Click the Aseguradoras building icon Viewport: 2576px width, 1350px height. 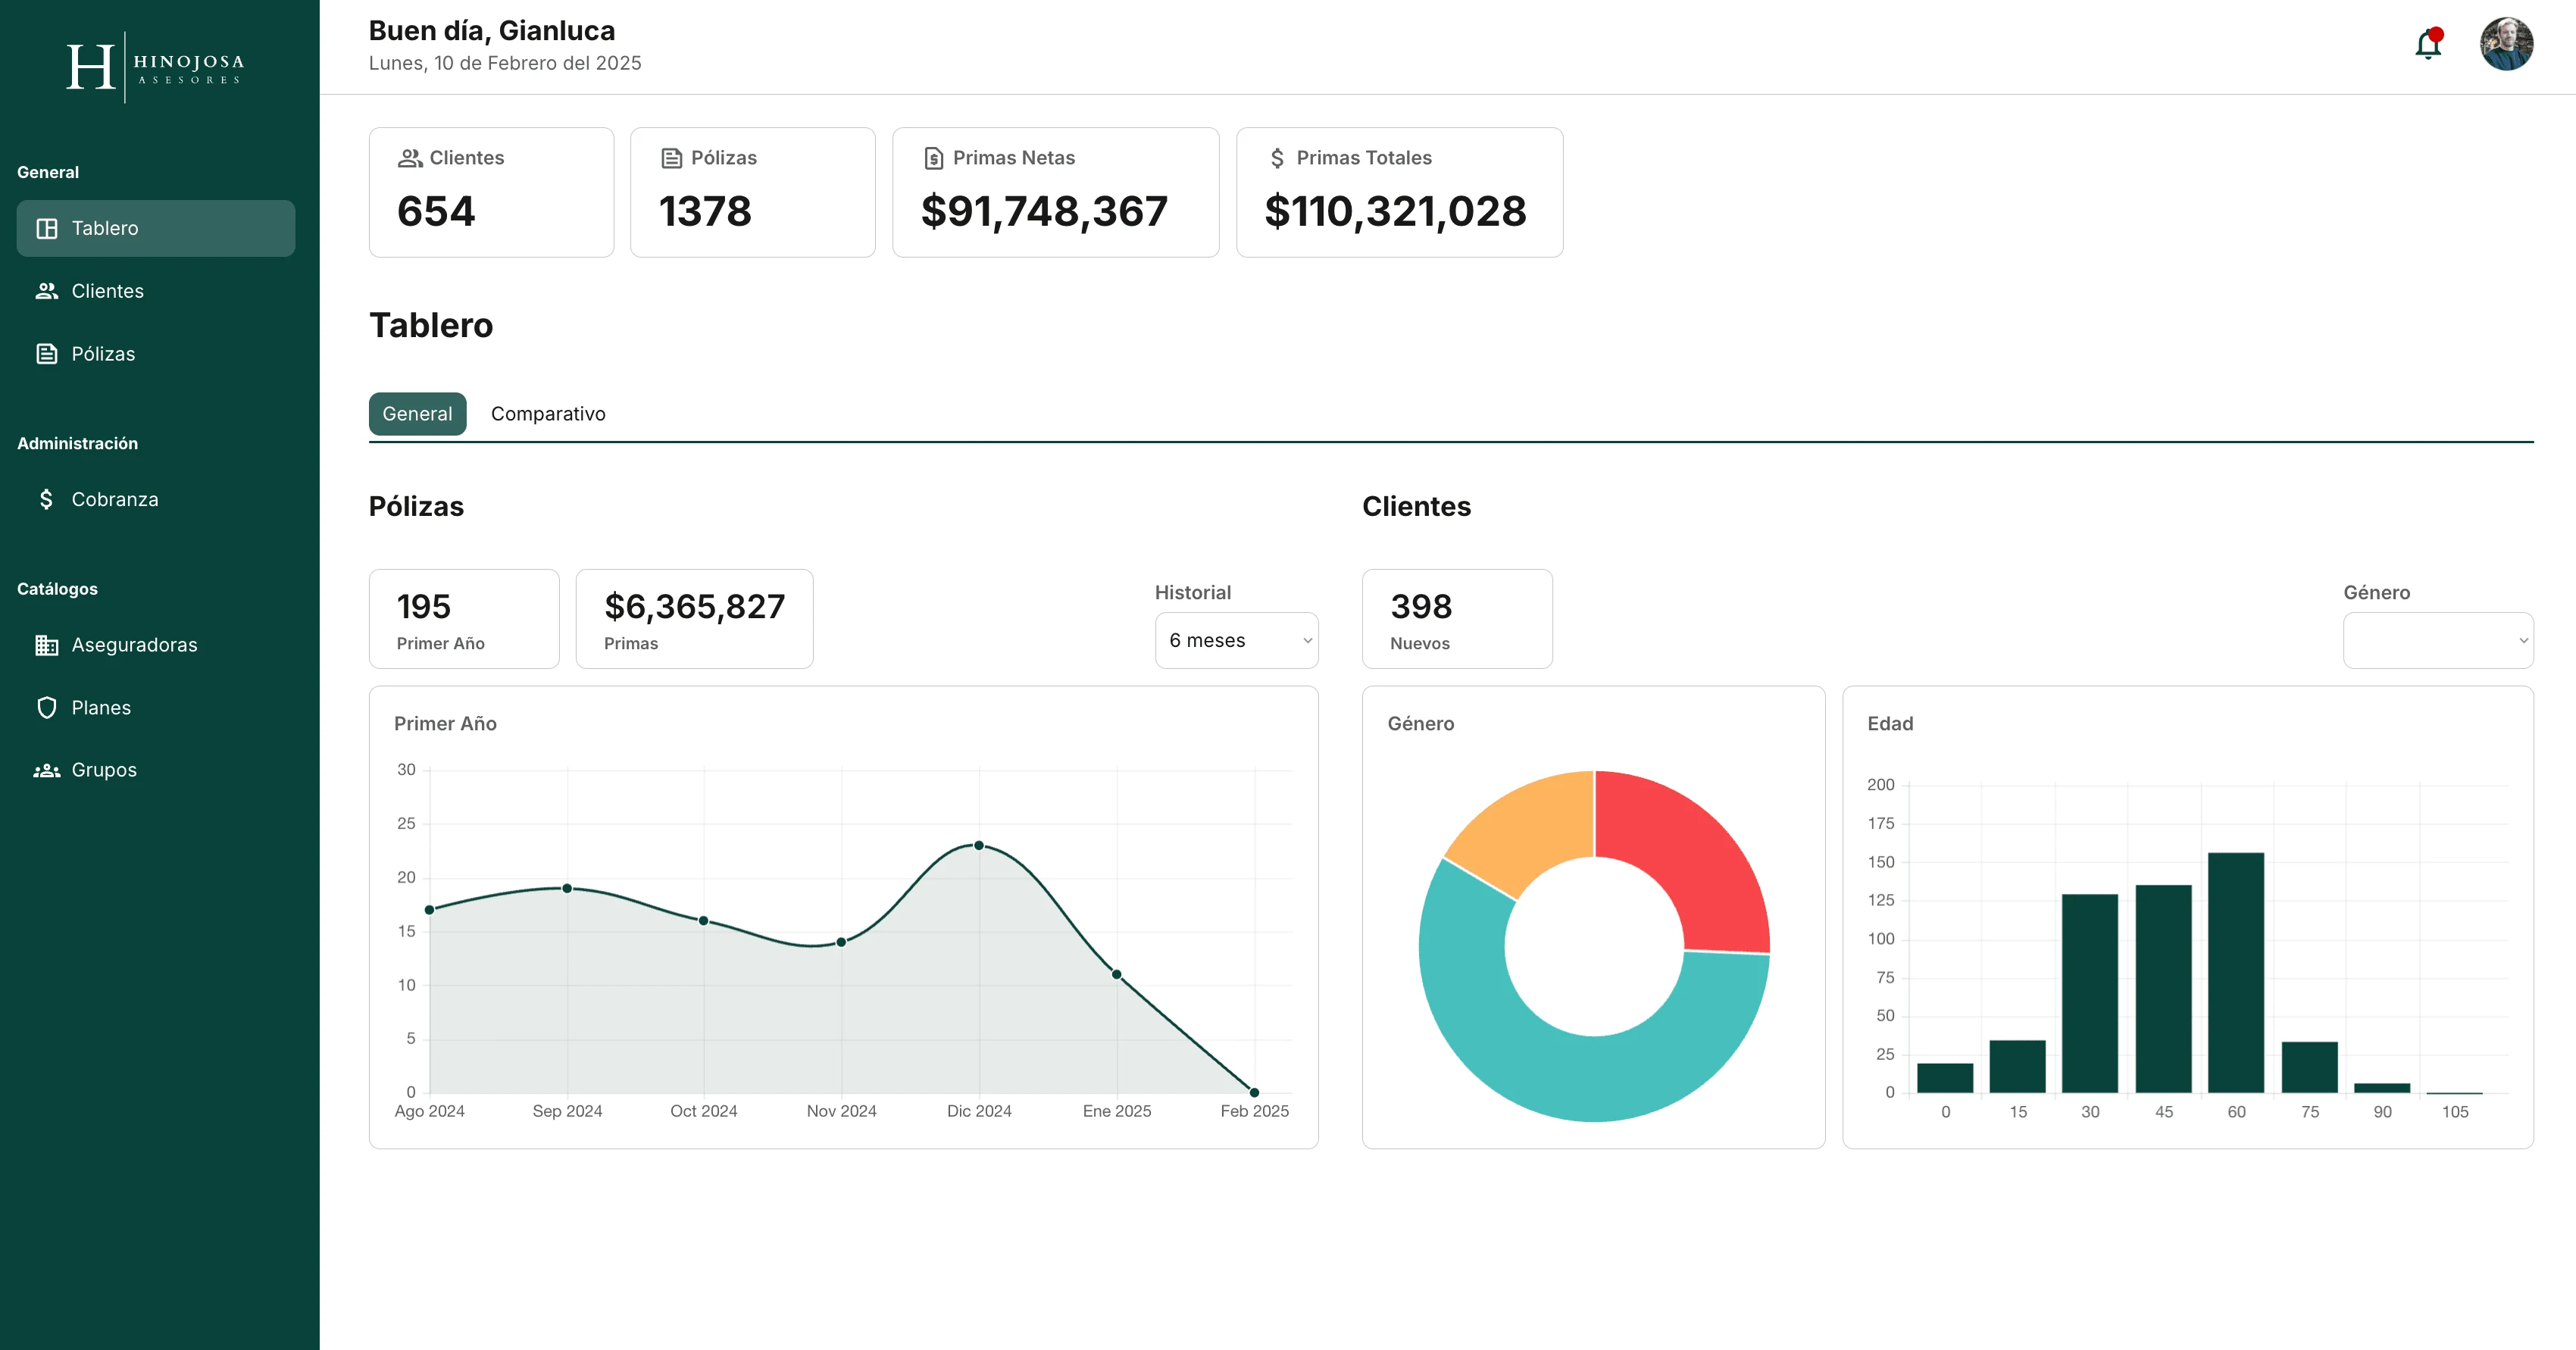coord(47,645)
